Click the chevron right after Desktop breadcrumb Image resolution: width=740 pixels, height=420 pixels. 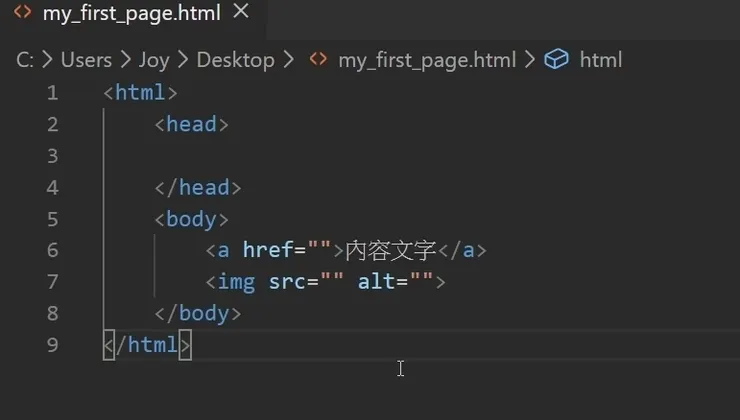pyautogui.click(x=289, y=60)
